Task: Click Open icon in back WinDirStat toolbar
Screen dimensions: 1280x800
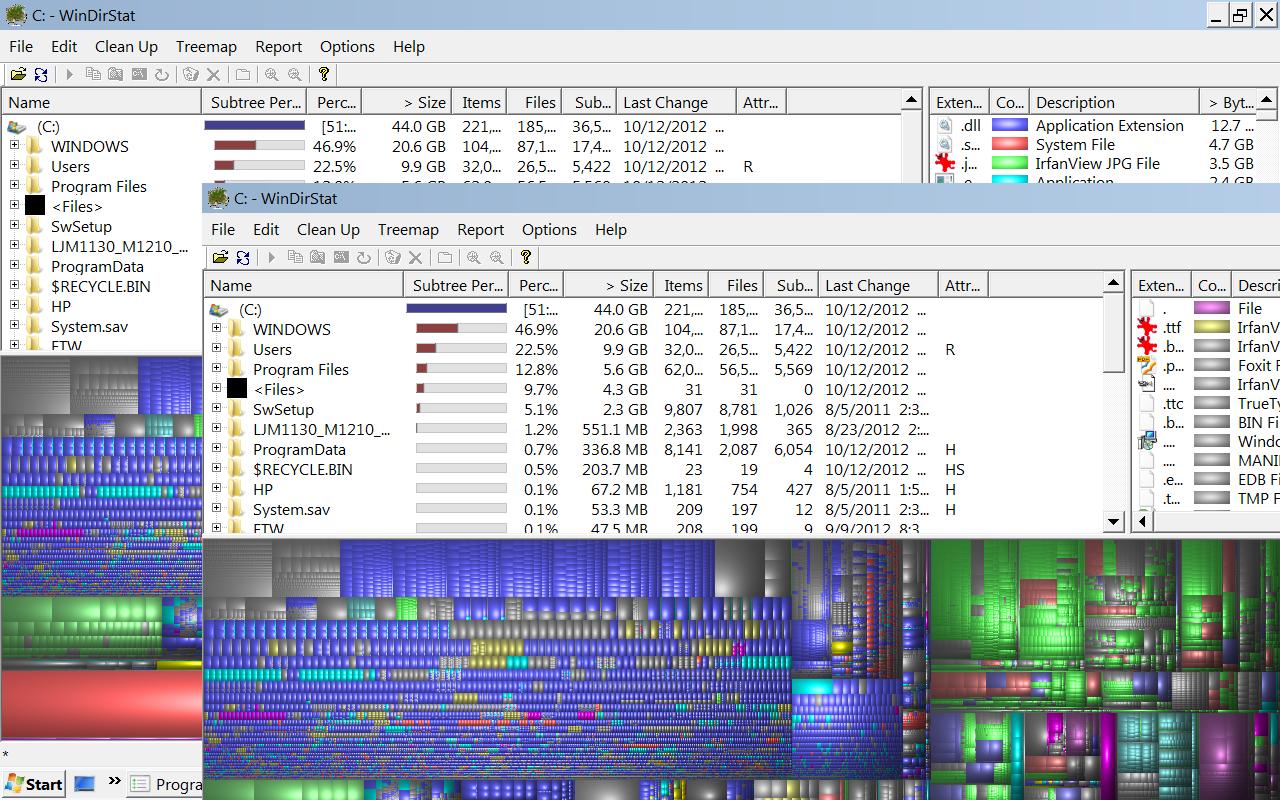Action: point(19,74)
